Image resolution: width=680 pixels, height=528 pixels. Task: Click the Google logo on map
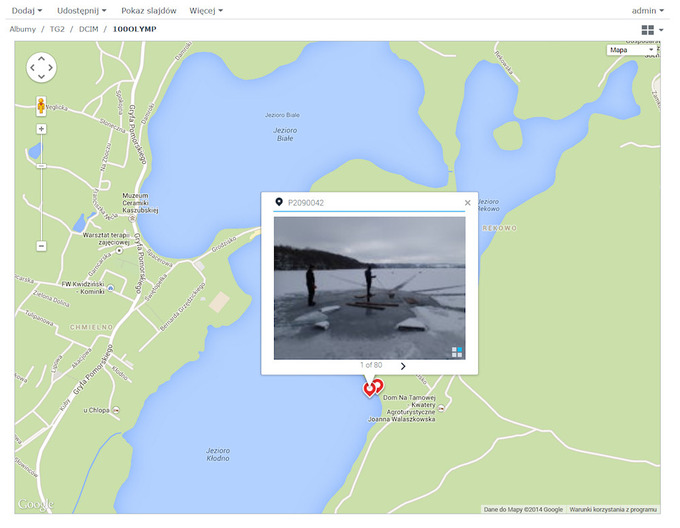[x=36, y=504]
